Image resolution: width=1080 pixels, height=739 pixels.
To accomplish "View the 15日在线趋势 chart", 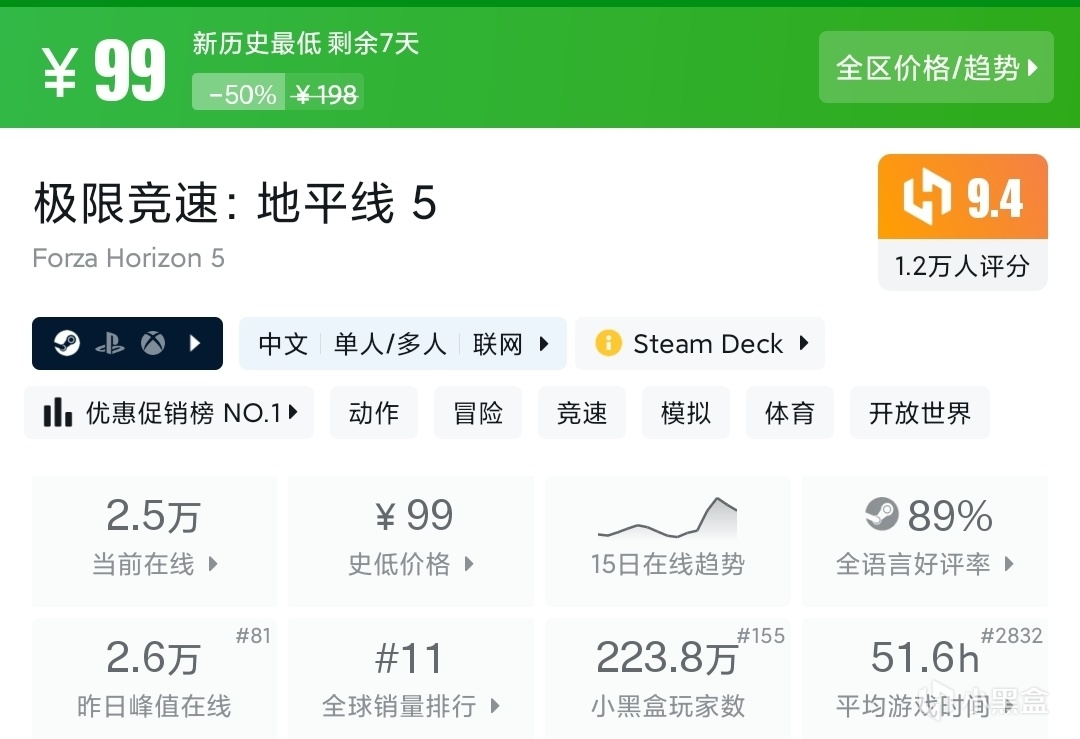I will tap(667, 541).
